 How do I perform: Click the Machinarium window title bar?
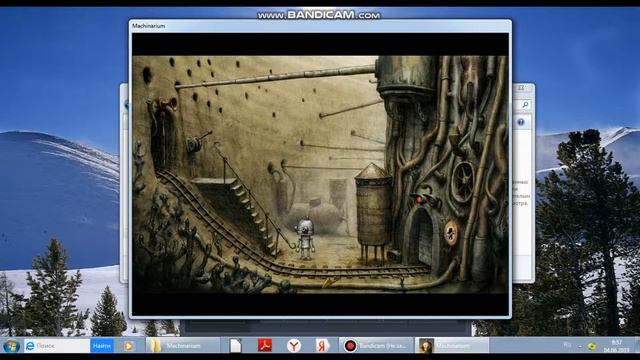coord(320,26)
